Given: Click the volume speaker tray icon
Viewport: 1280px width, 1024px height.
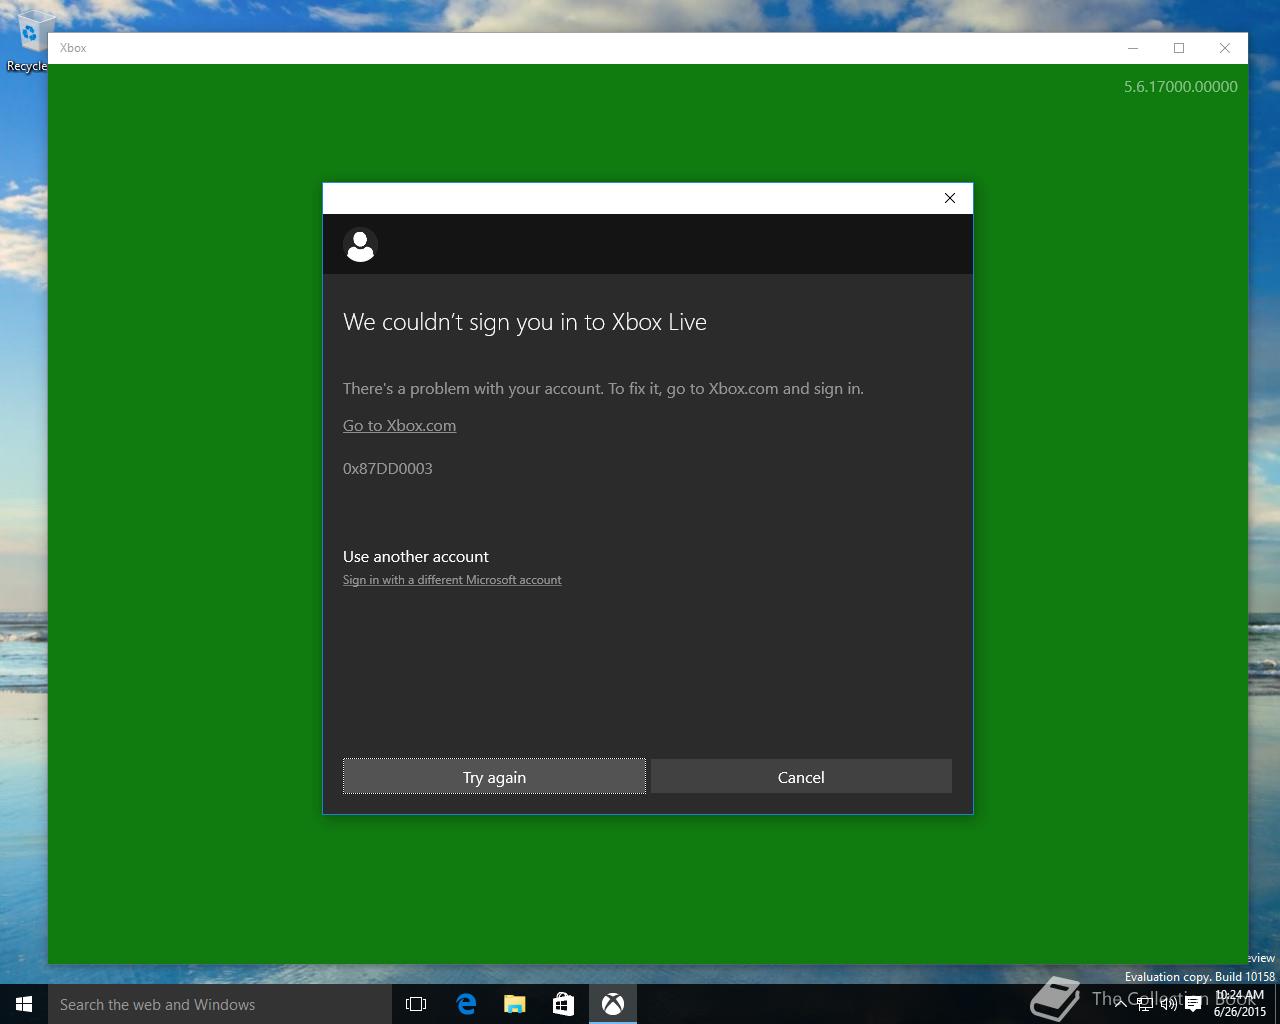Looking at the screenshot, I should coord(1168,1004).
